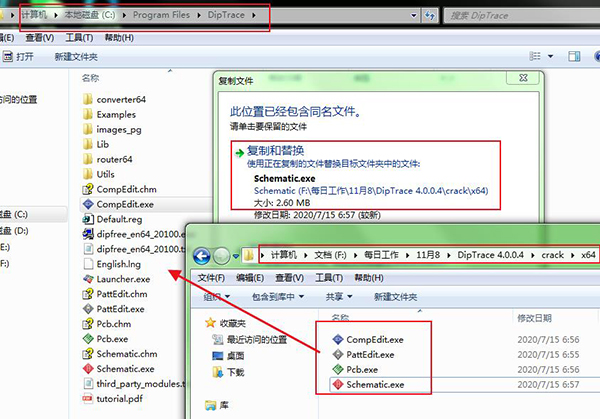Choose 复制和替换 option in copy dialog
This screenshot has width=600, height=419.
coord(365,175)
